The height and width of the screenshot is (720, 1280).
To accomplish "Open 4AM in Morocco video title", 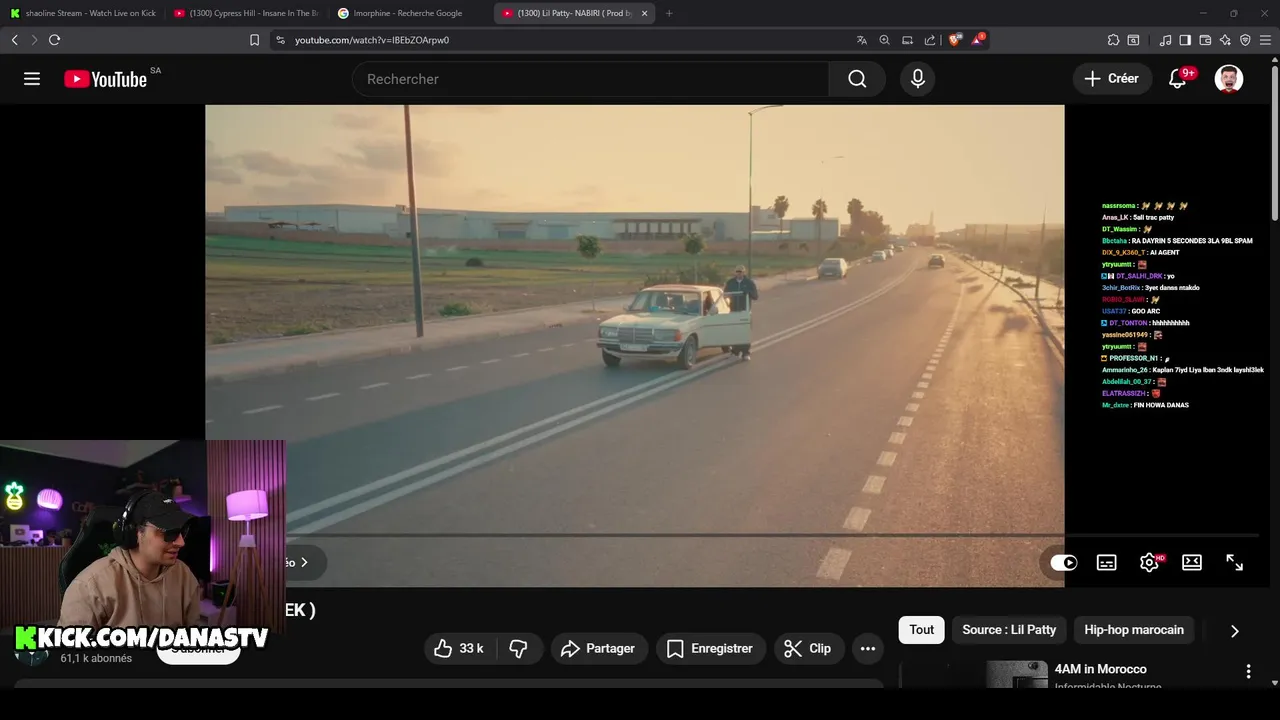I will [1100, 669].
